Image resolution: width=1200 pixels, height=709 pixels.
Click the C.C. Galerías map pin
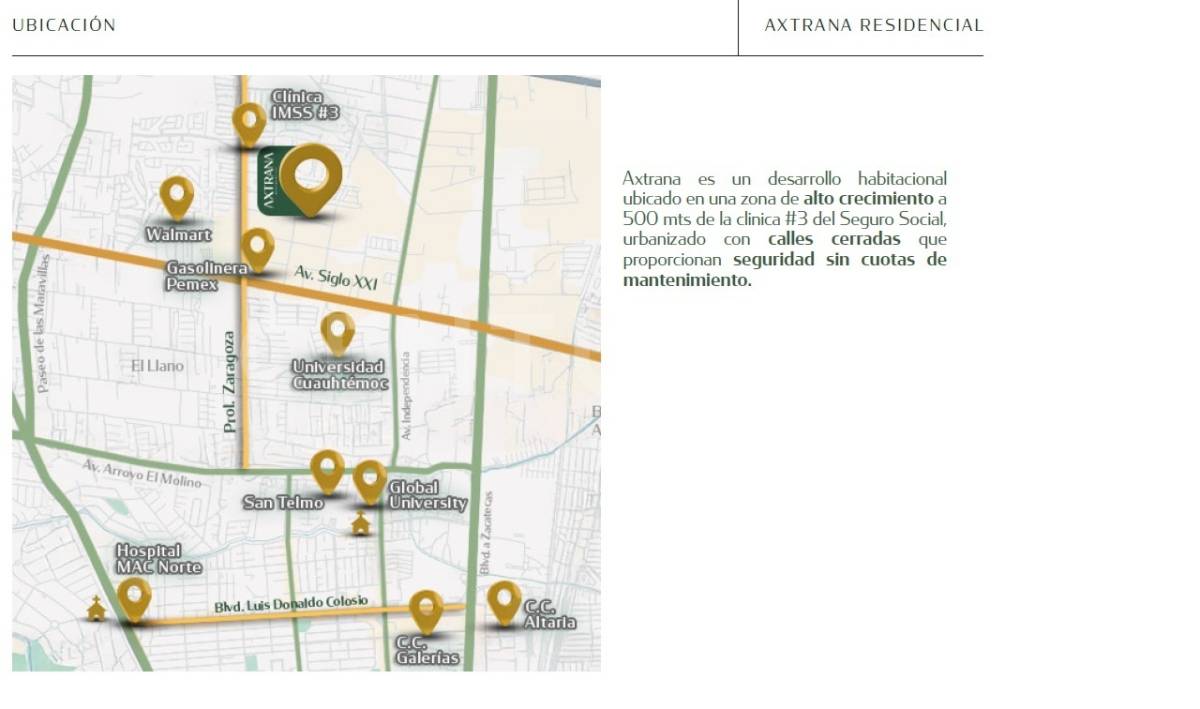click(x=426, y=609)
